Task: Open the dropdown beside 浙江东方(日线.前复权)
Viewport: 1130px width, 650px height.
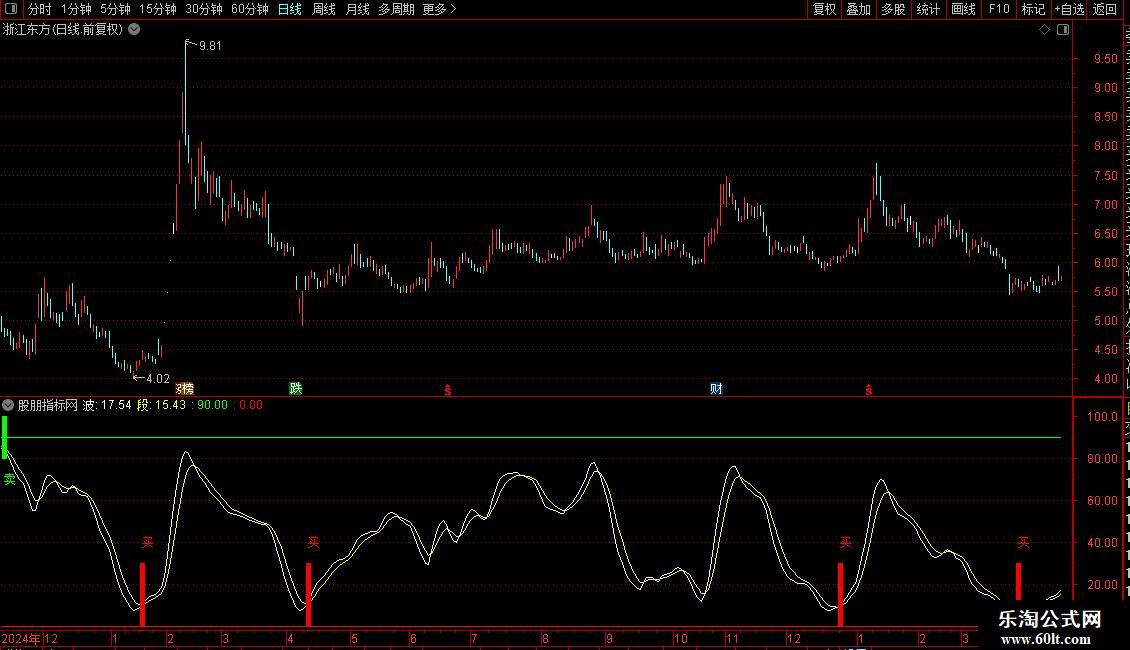Action: pos(134,30)
